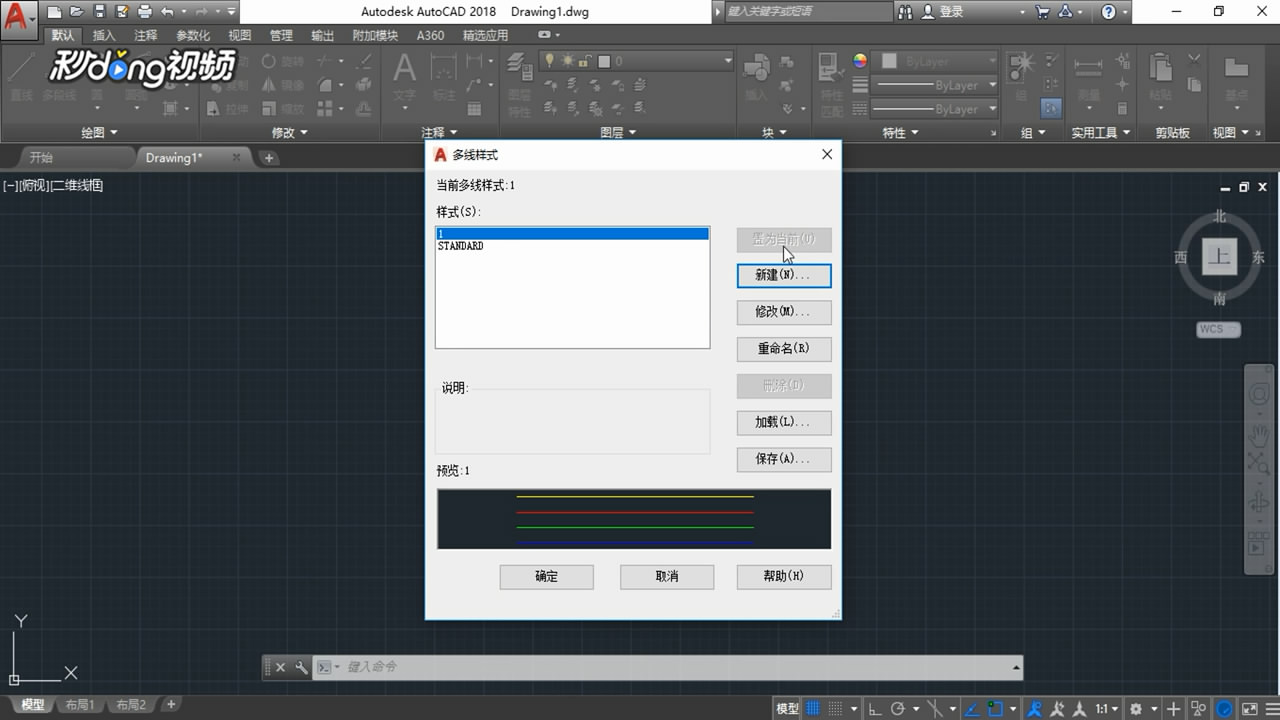Click the binoculars search icon
Image resolution: width=1280 pixels, height=720 pixels.
point(906,12)
